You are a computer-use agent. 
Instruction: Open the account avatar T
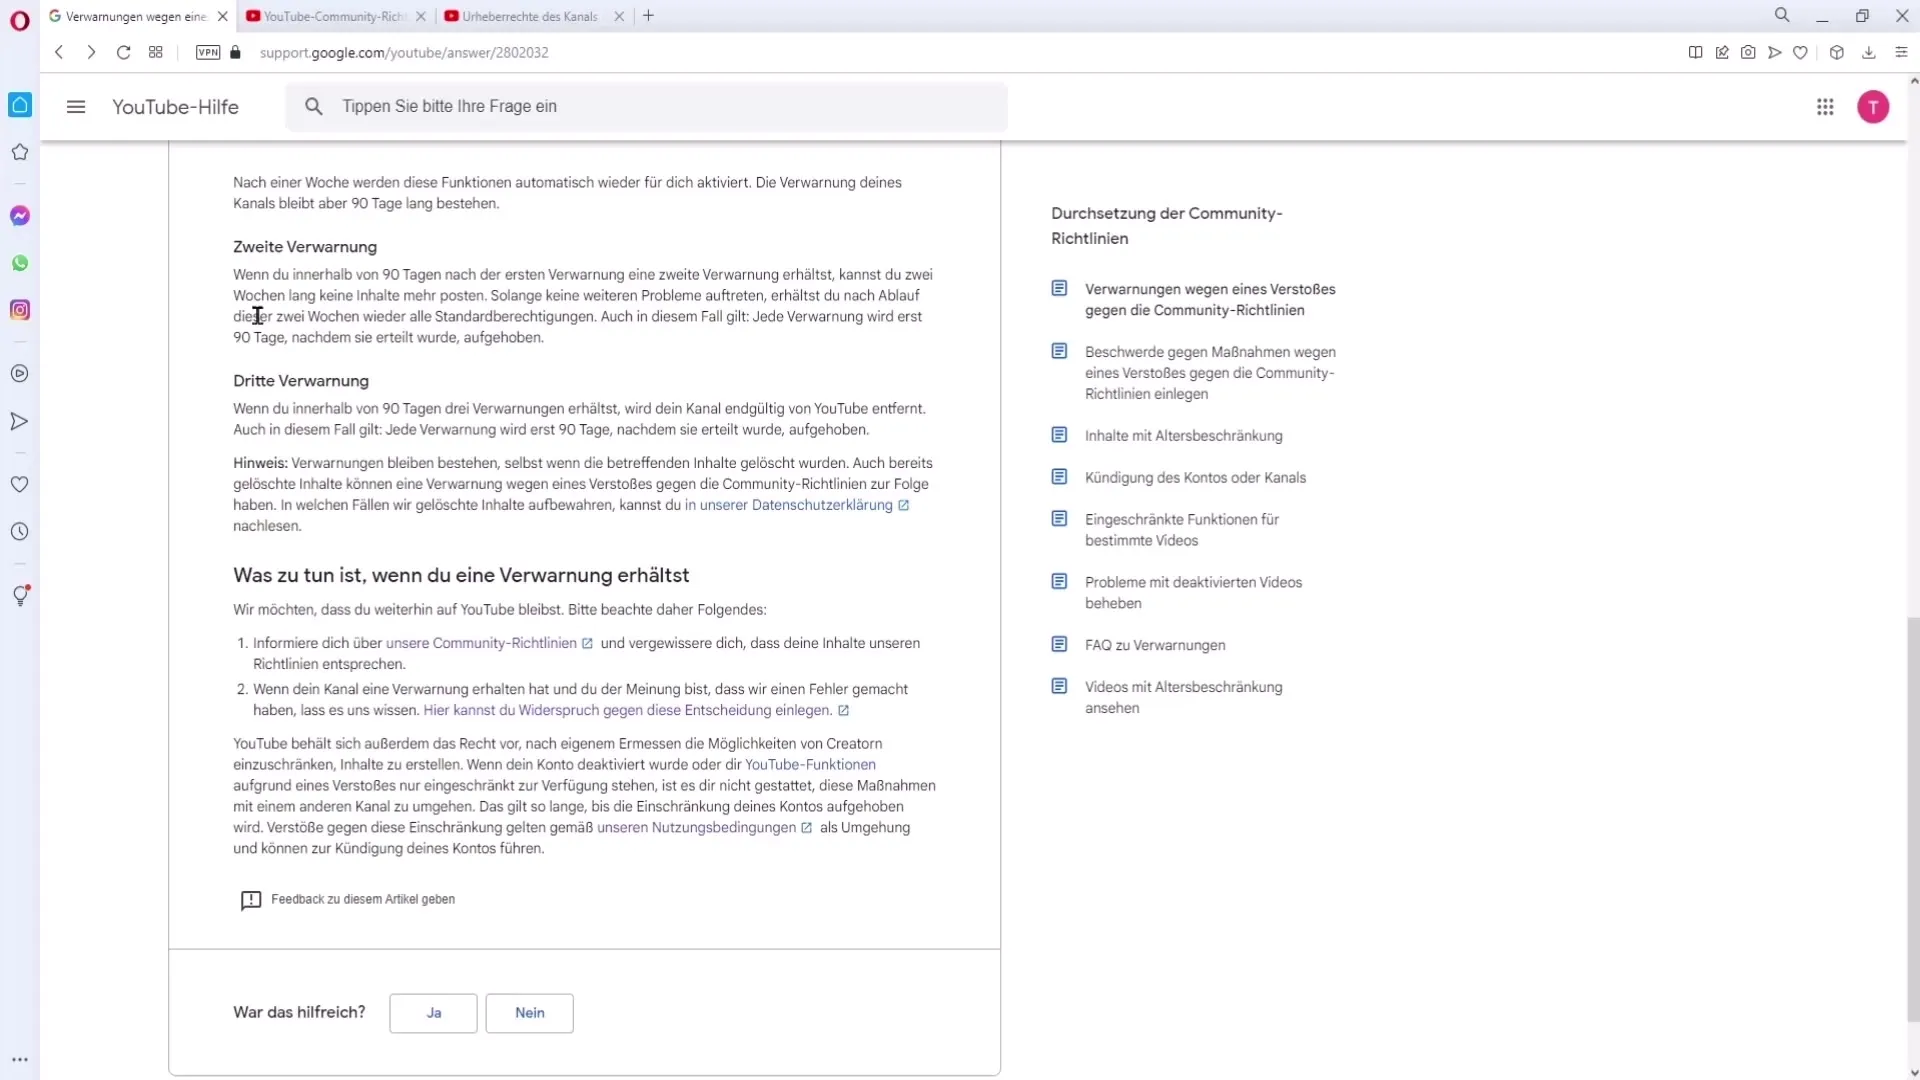(x=1873, y=107)
